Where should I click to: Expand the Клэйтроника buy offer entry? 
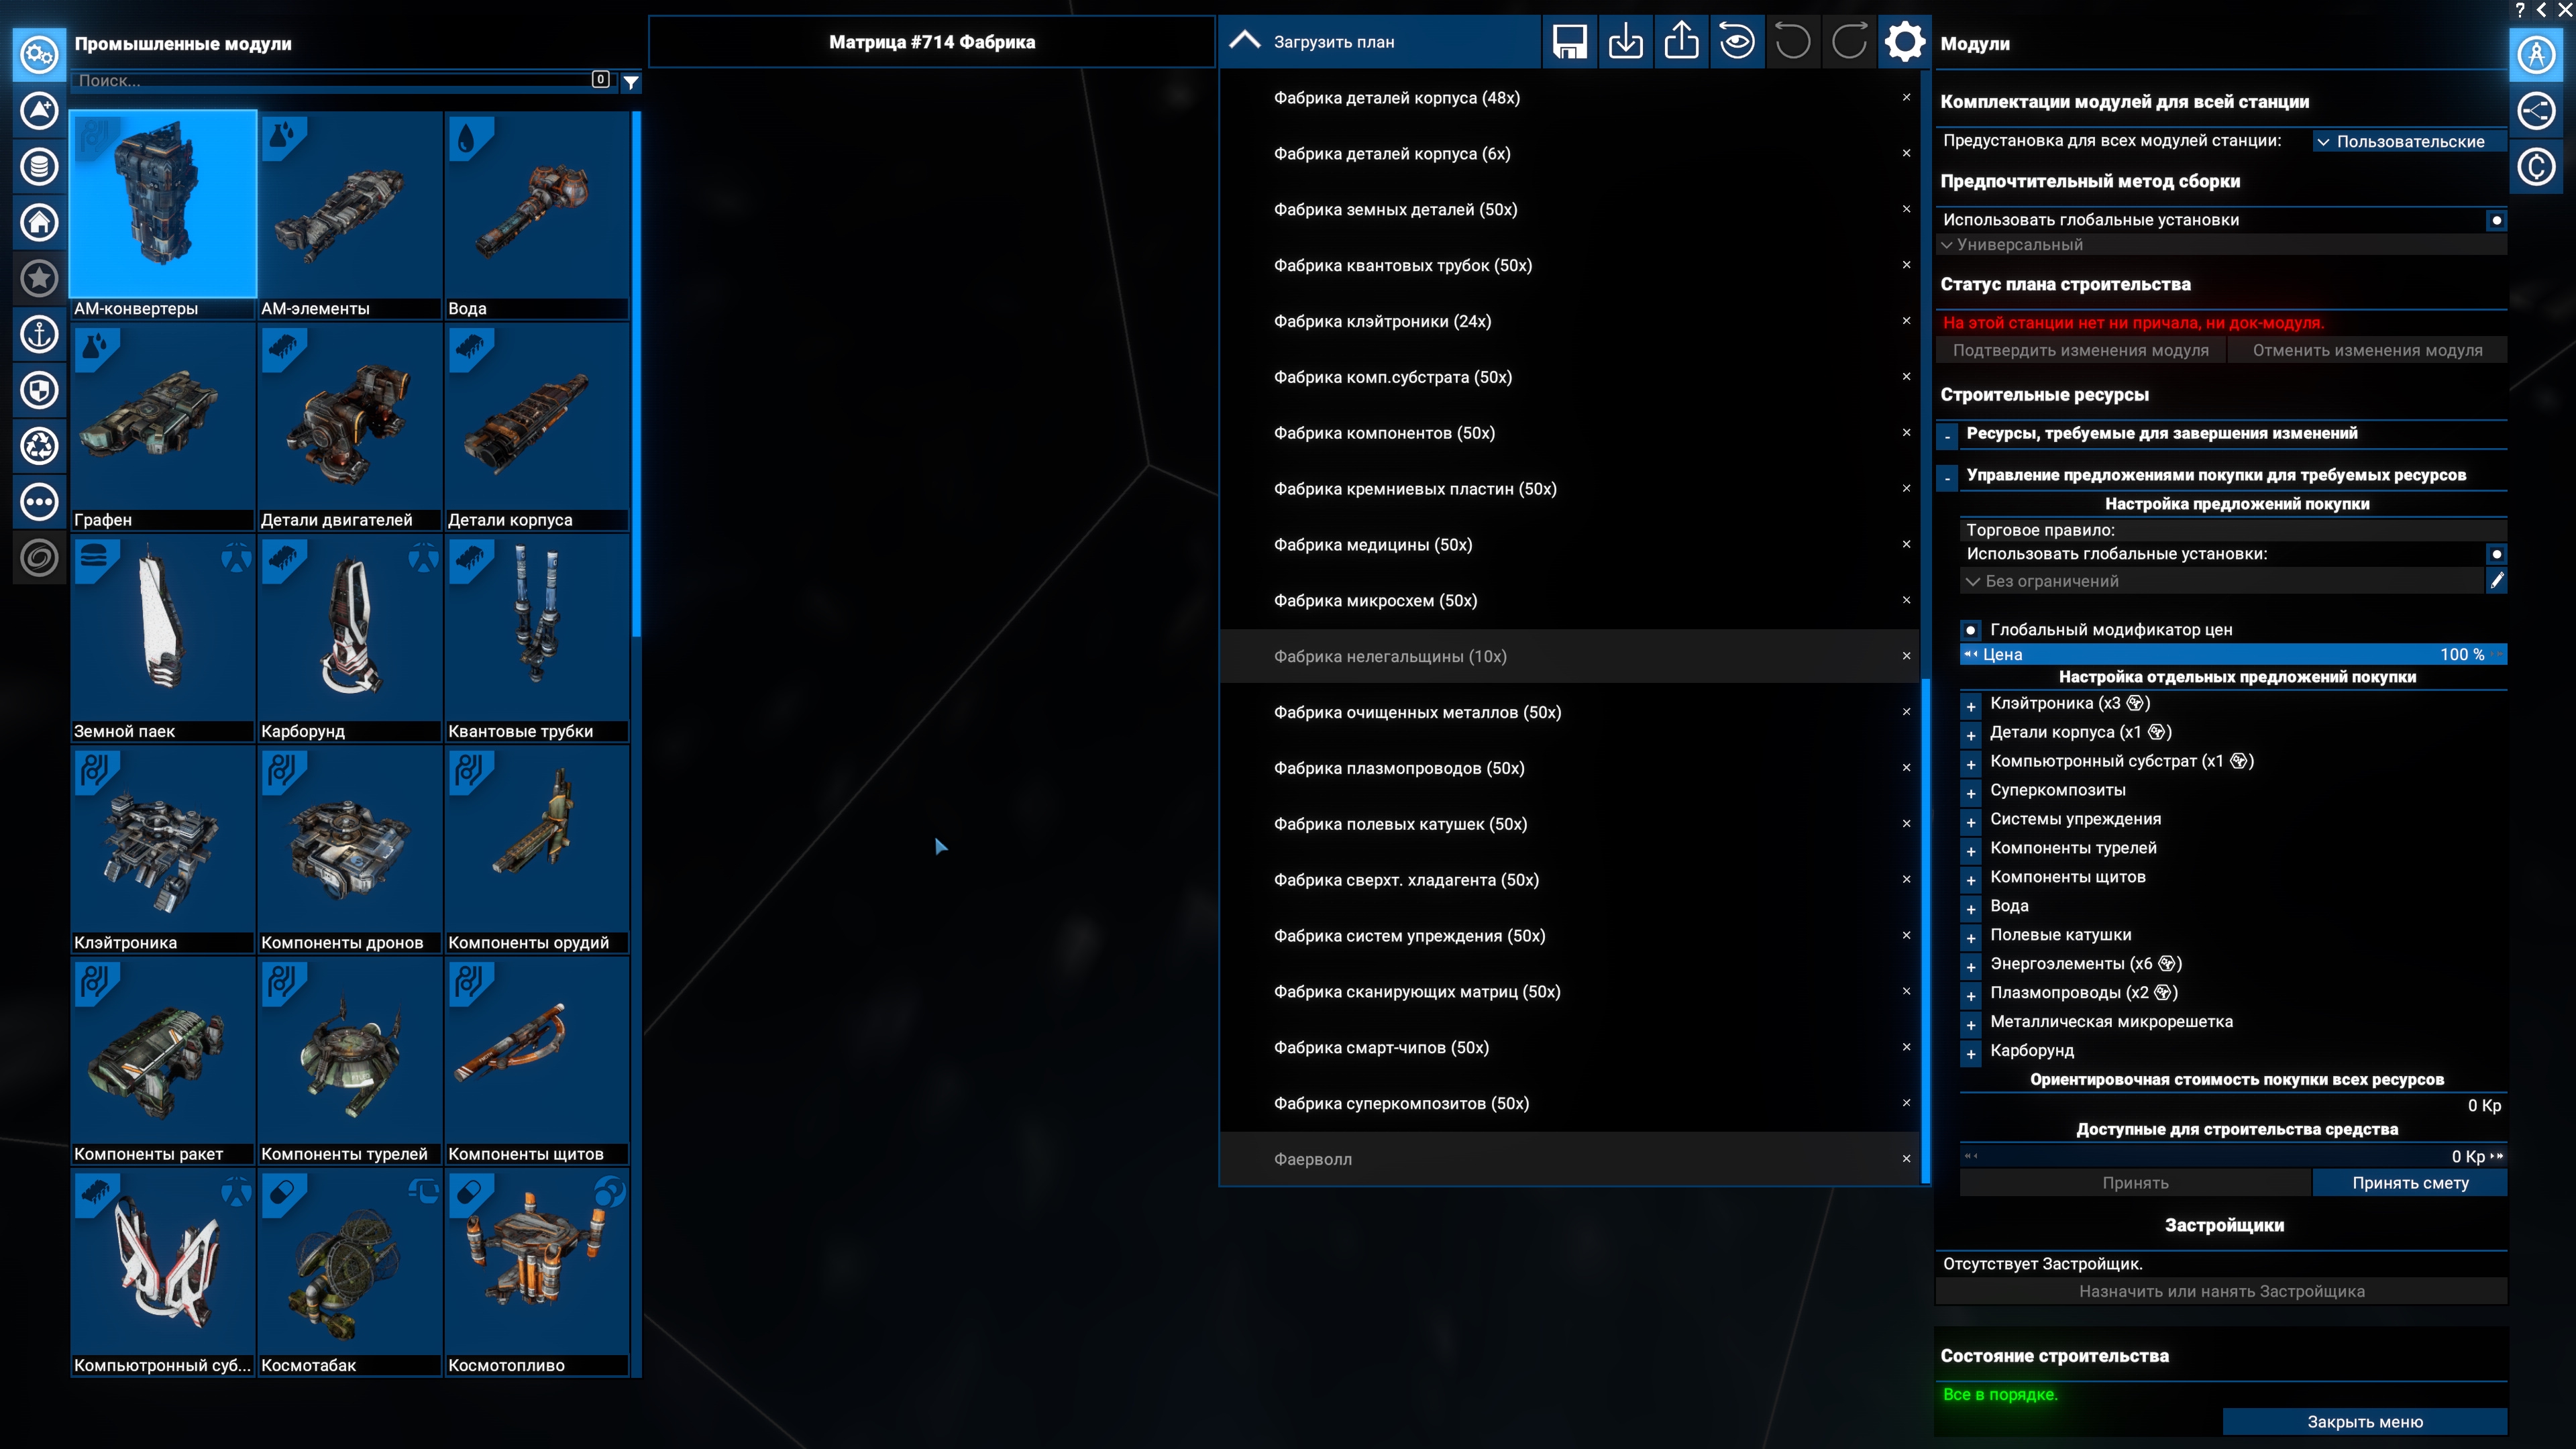point(1971,705)
